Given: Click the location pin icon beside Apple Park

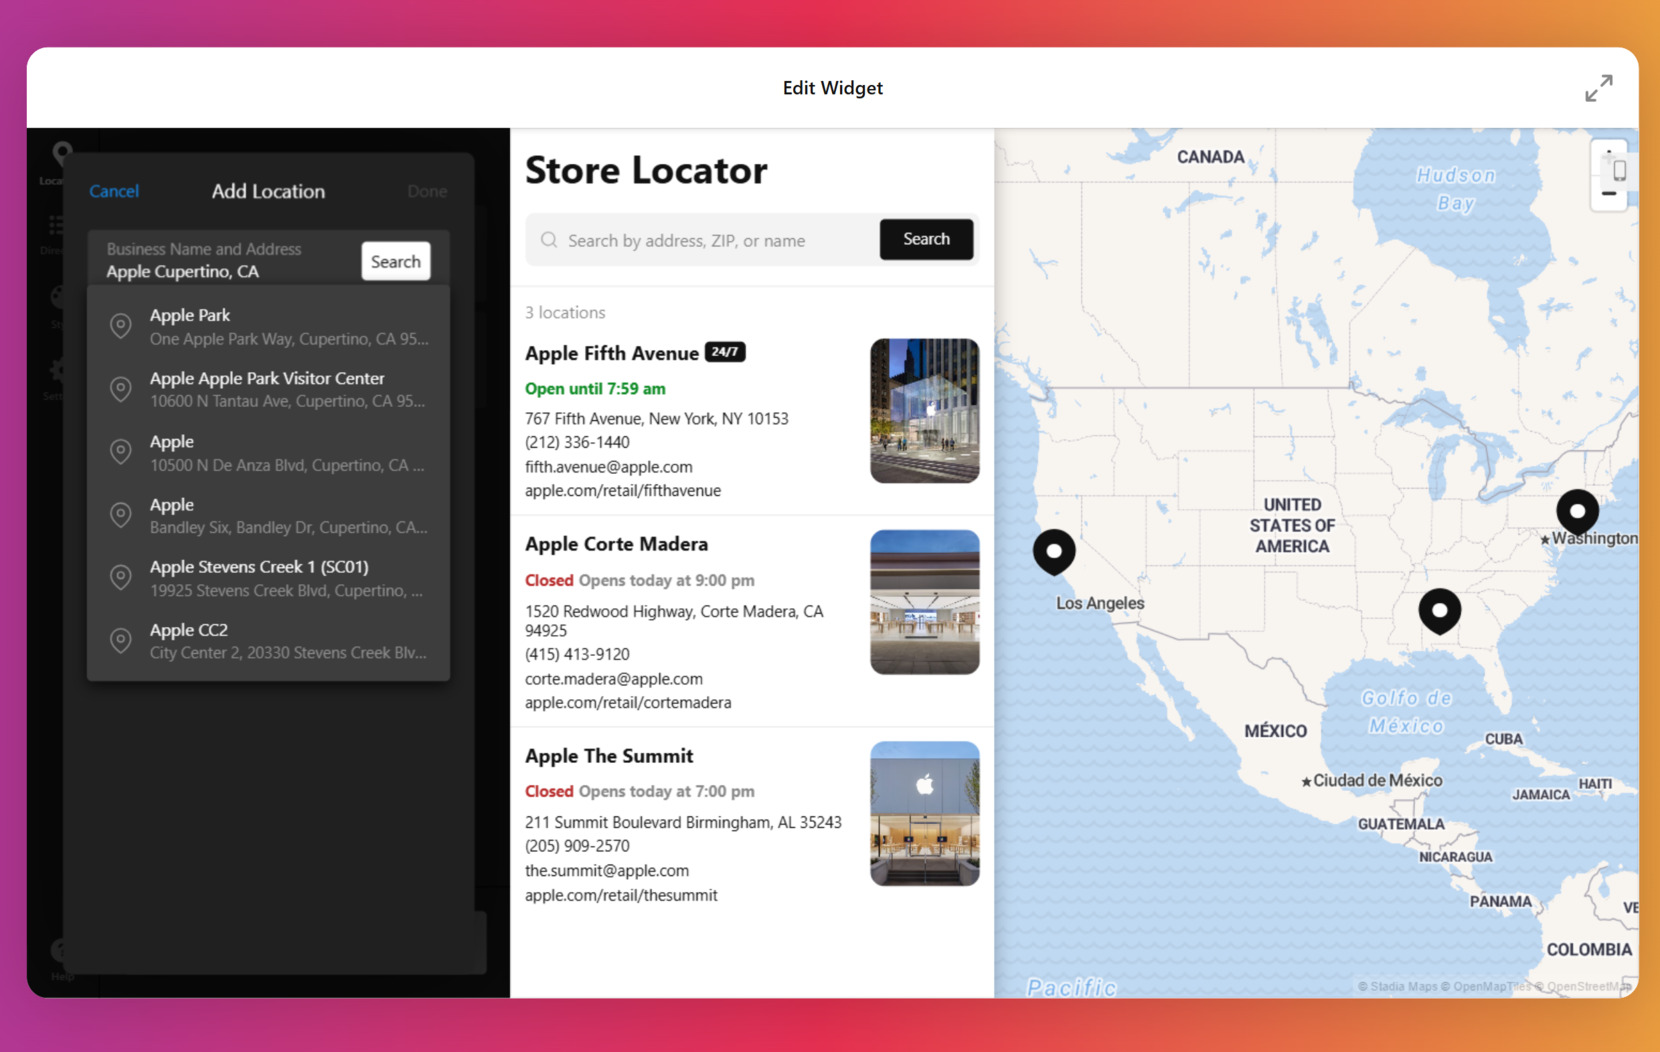Looking at the screenshot, I should [x=120, y=325].
